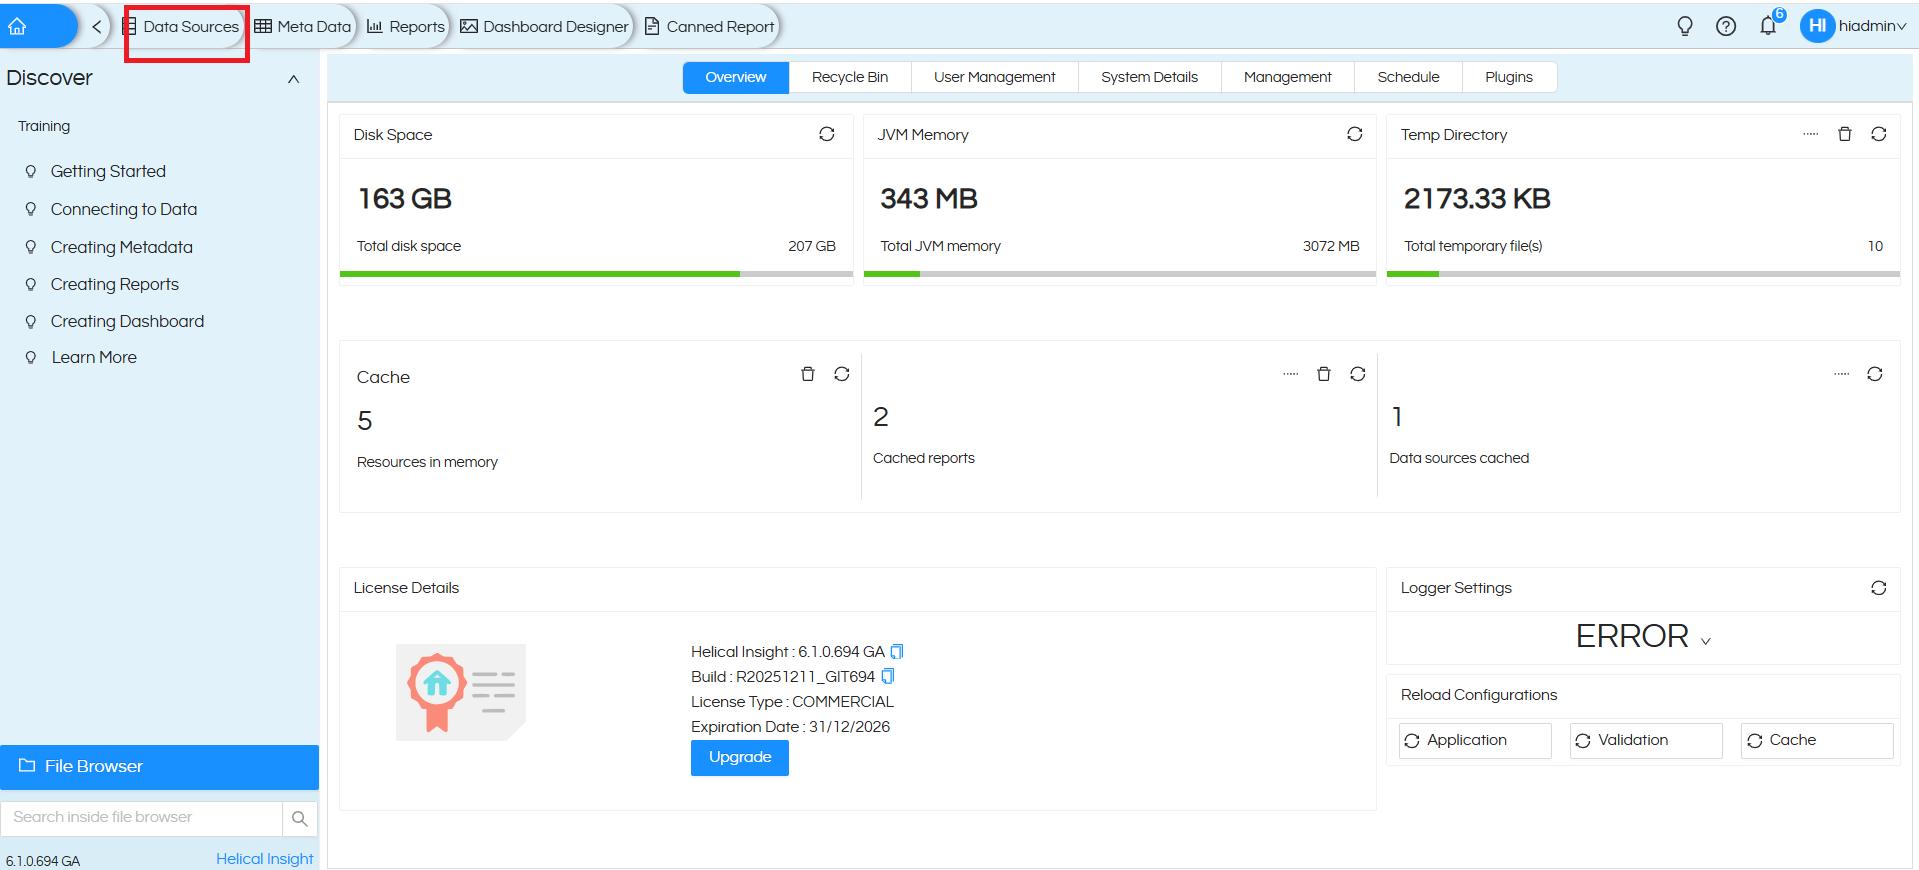Open Temp Directory more options dots
Image resolution: width=1919 pixels, height=870 pixels.
coord(1811,134)
